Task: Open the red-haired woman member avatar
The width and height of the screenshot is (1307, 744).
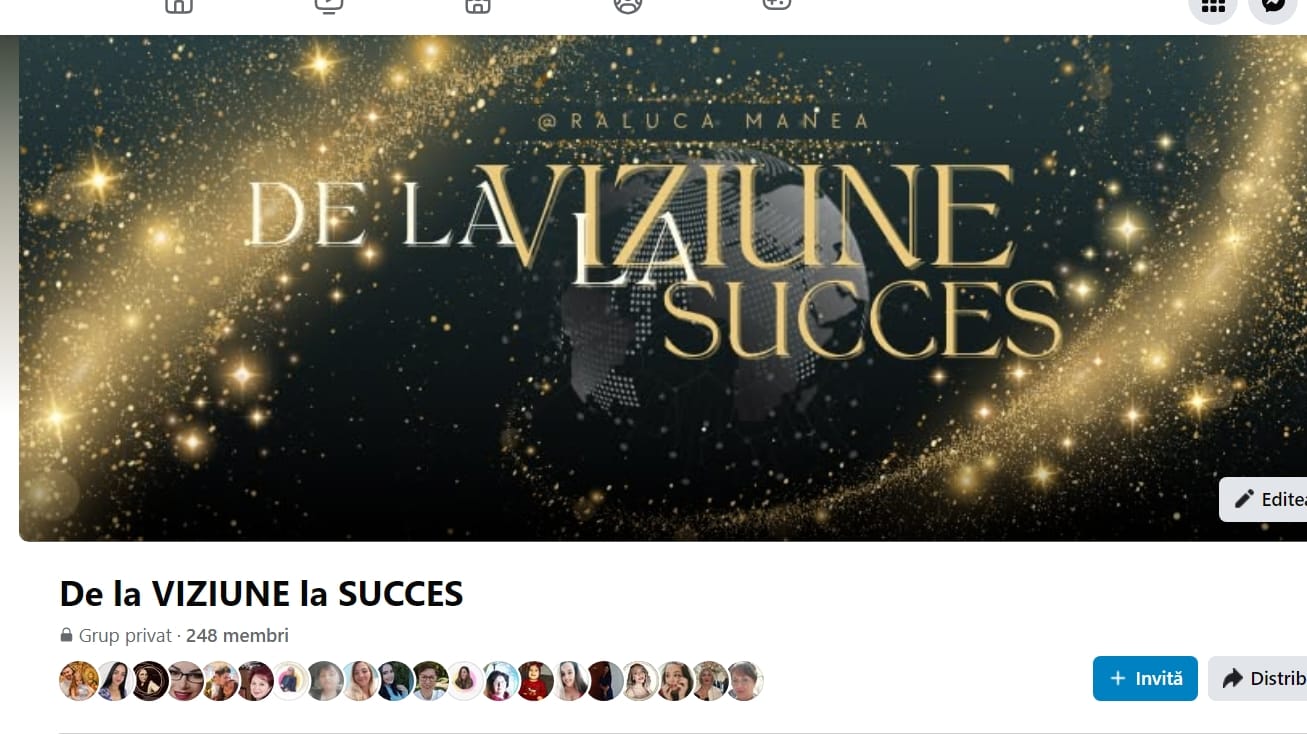Action: point(255,681)
